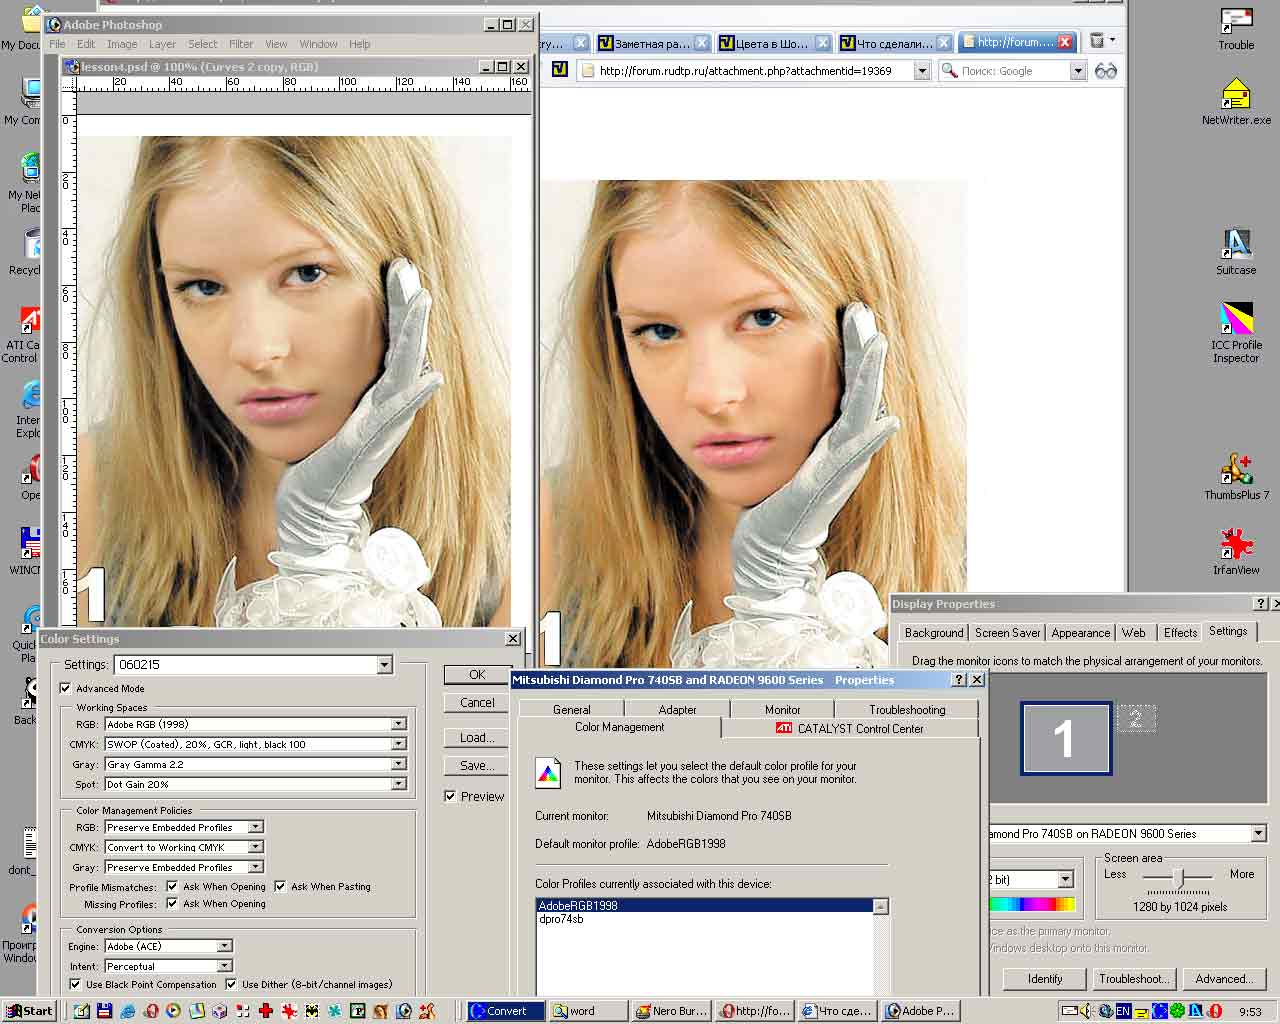Select monitor 1 in Display Properties
The width and height of the screenshot is (1280, 1024).
point(1065,738)
